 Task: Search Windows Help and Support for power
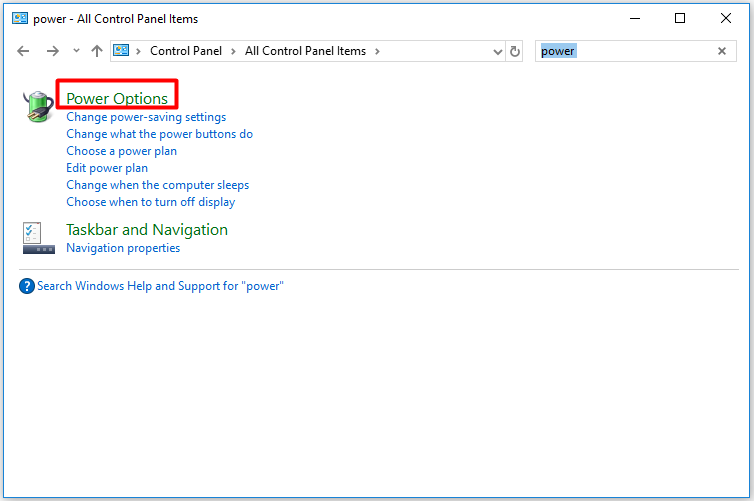161,286
